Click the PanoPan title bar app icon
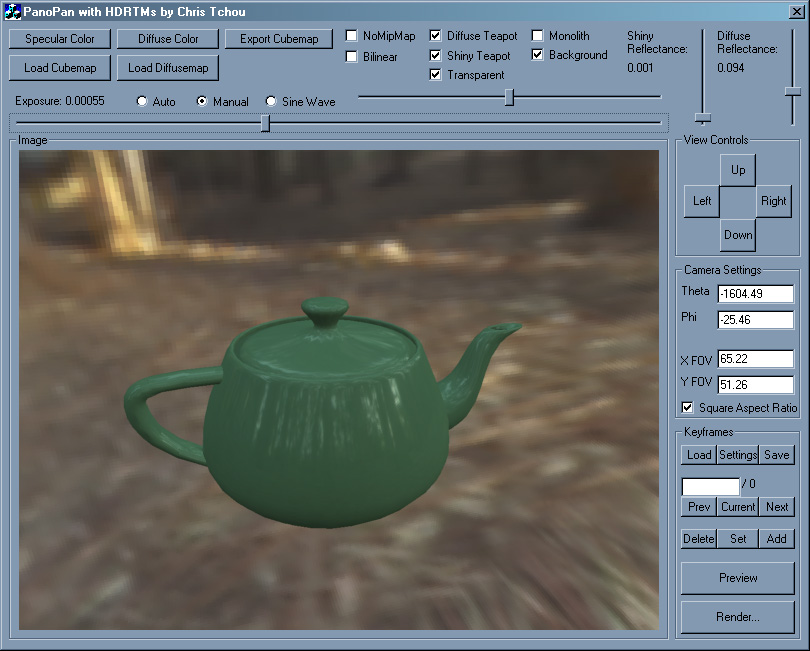Viewport: 810px width, 651px height. coord(13,12)
